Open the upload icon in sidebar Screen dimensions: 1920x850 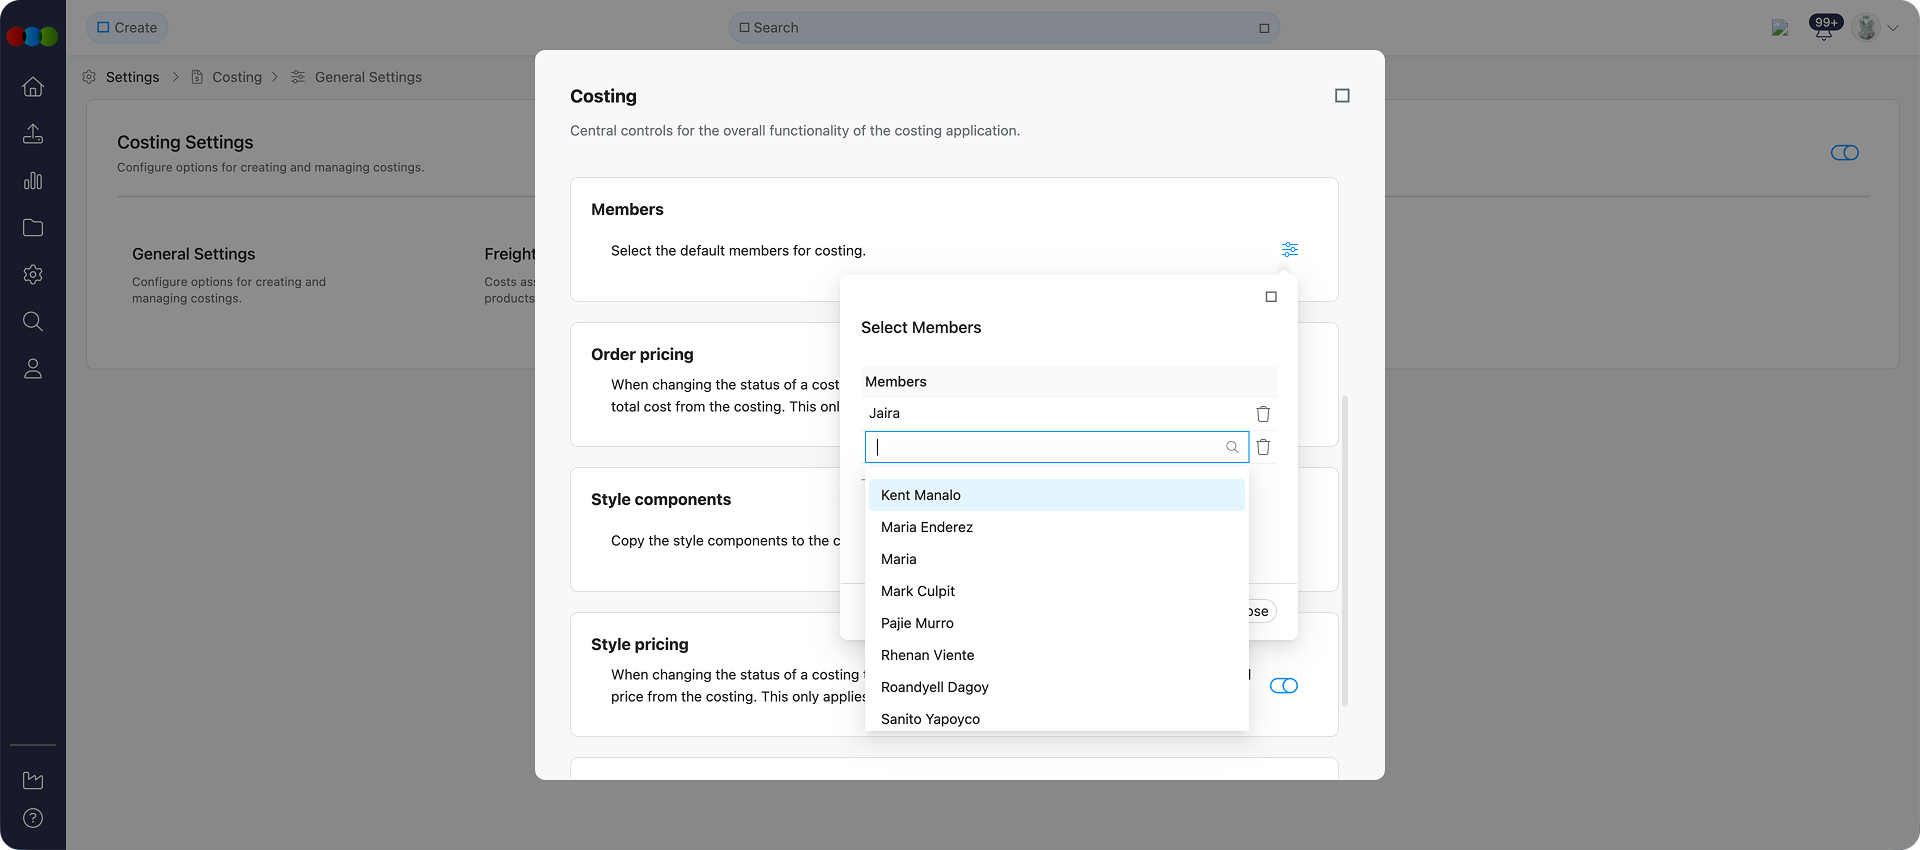tap(33, 134)
